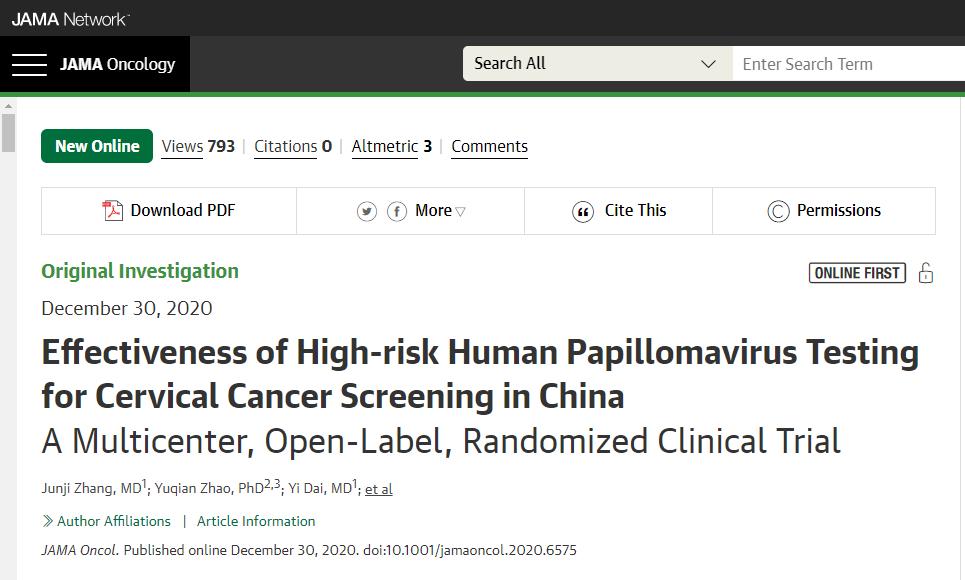Go to JAMA Oncology home
The image size is (965, 580).
[117, 65]
